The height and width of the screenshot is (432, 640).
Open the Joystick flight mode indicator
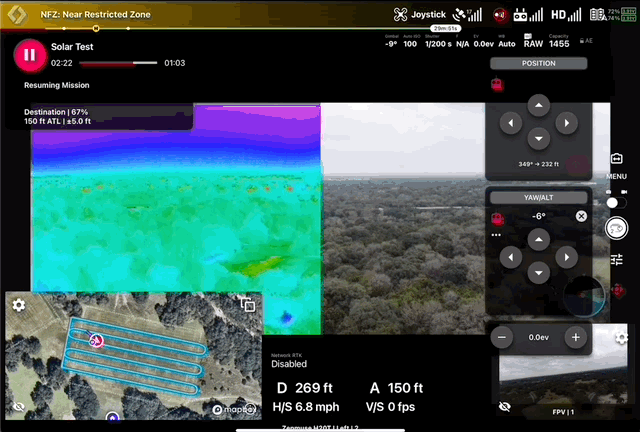[420, 15]
